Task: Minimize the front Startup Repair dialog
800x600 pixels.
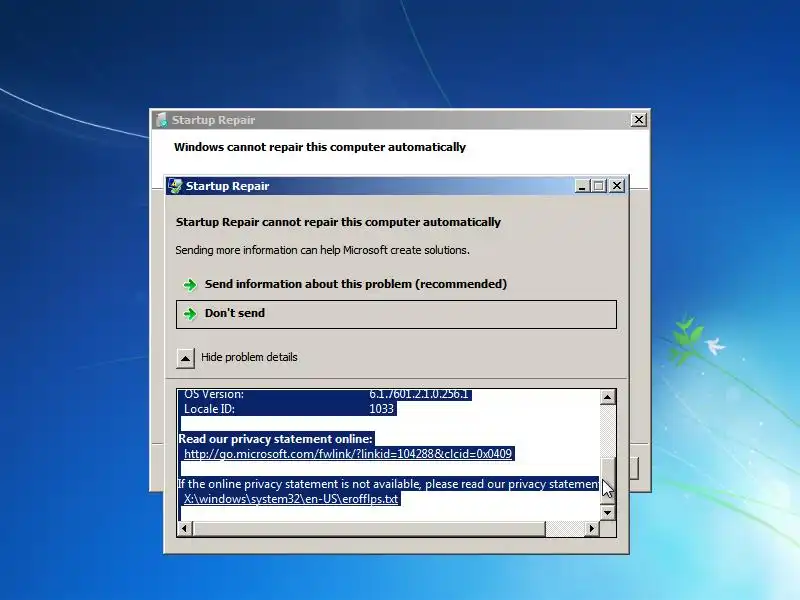Action: pos(582,186)
